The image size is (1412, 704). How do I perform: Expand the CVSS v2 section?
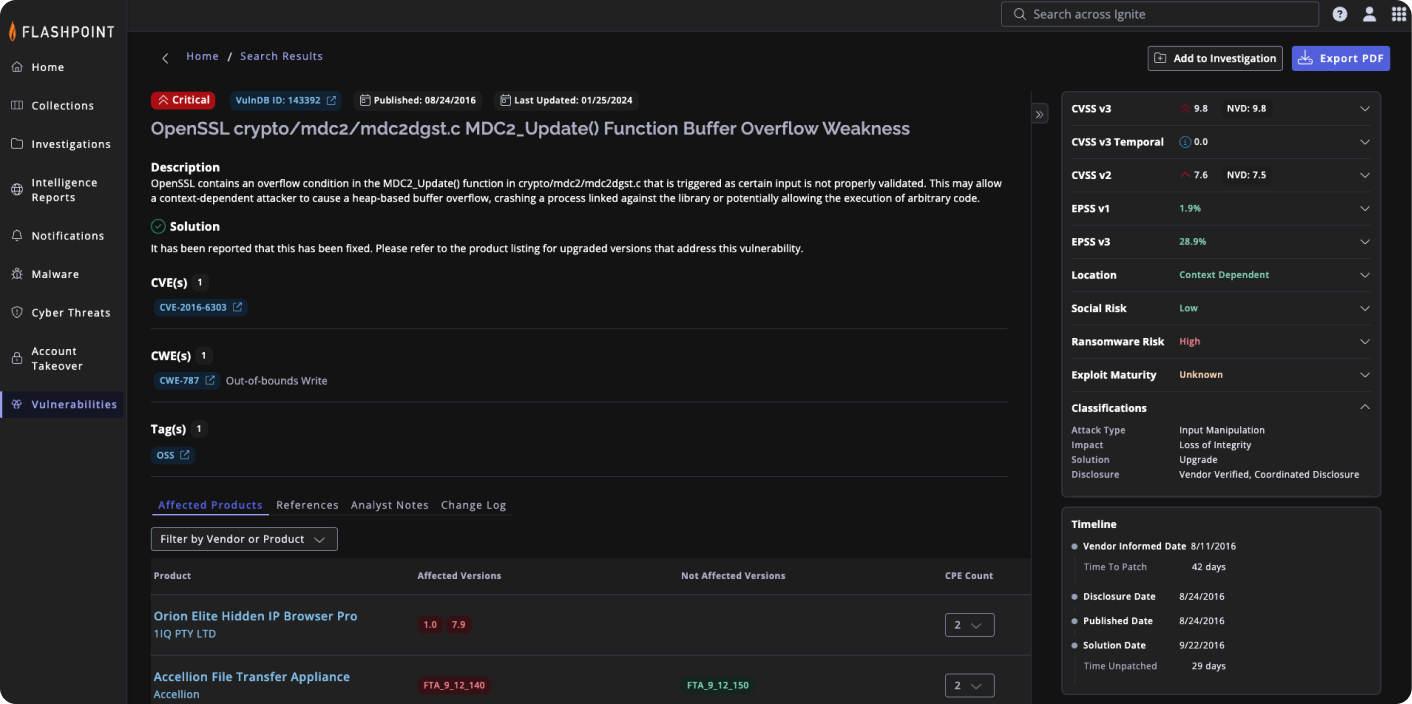click(x=1365, y=175)
